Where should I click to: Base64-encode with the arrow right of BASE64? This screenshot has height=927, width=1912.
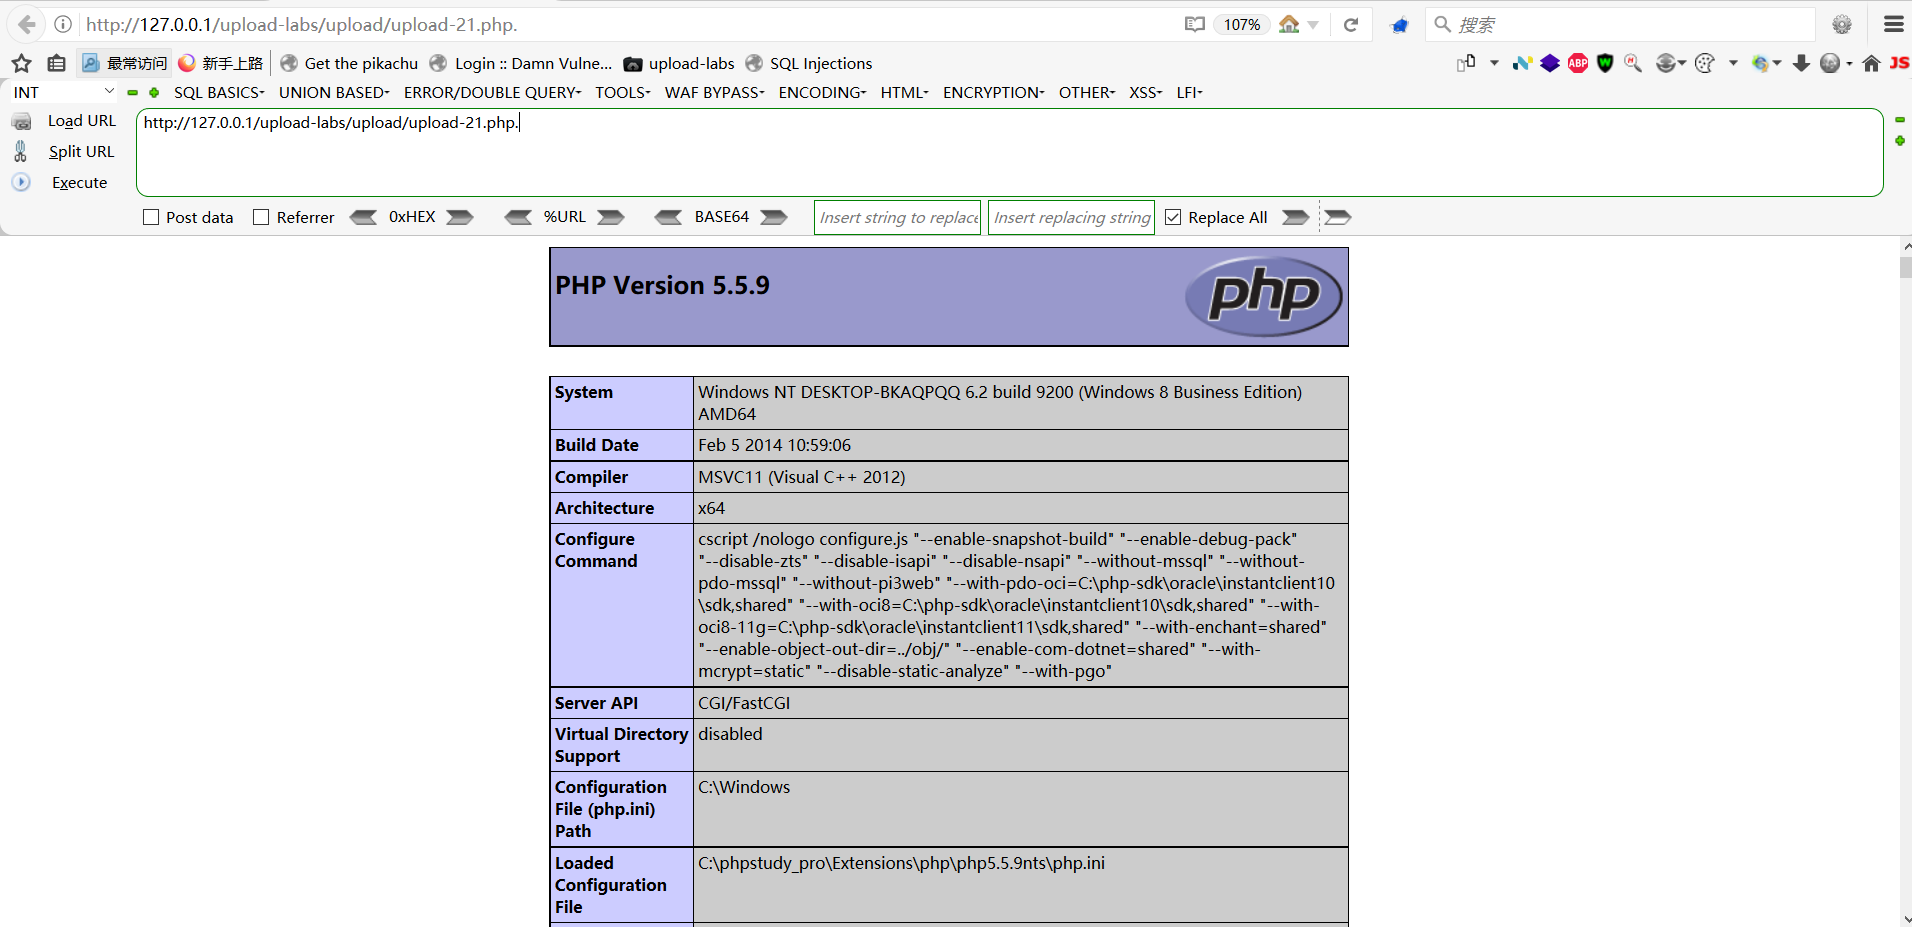[x=774, y=217]
